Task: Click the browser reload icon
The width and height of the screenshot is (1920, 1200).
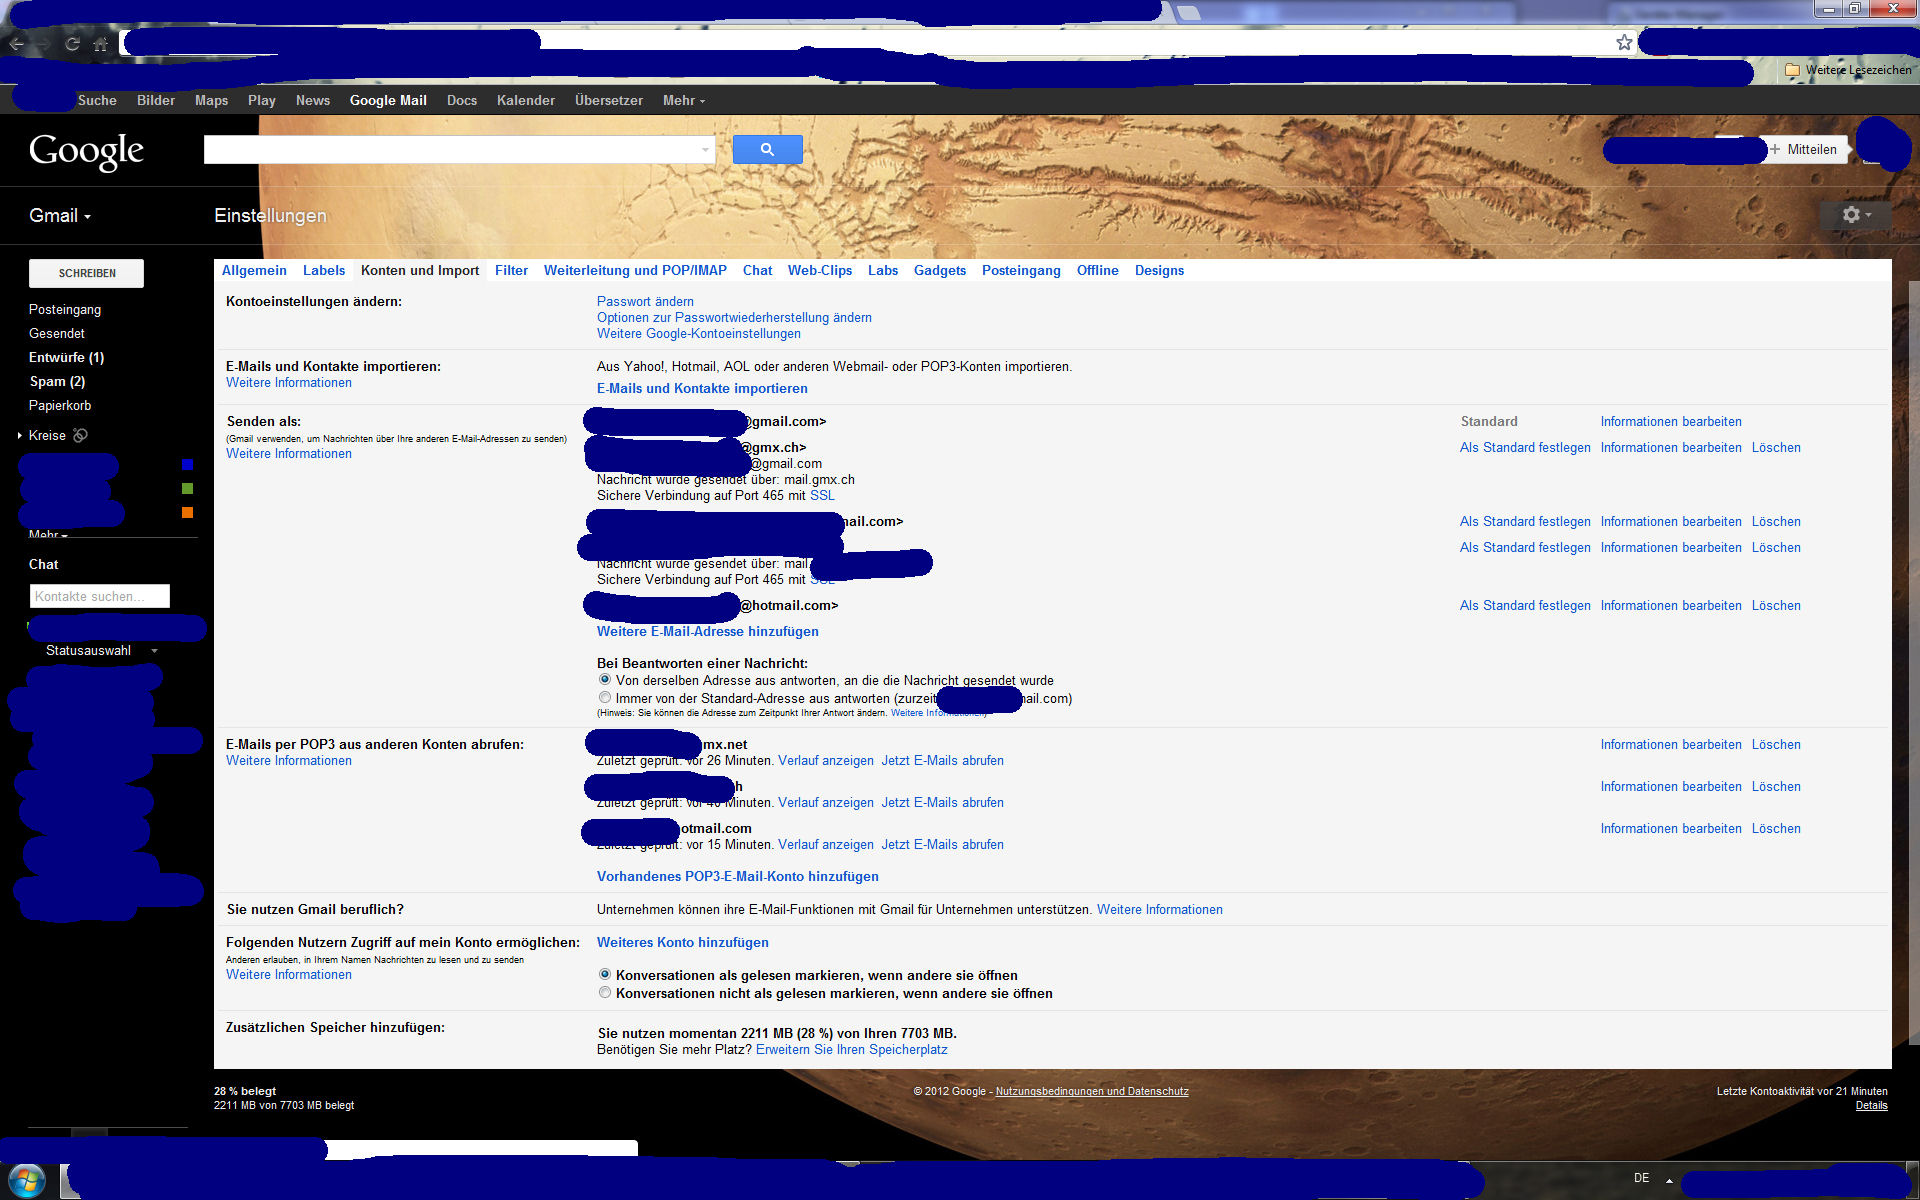Action: tap(72, 43)
